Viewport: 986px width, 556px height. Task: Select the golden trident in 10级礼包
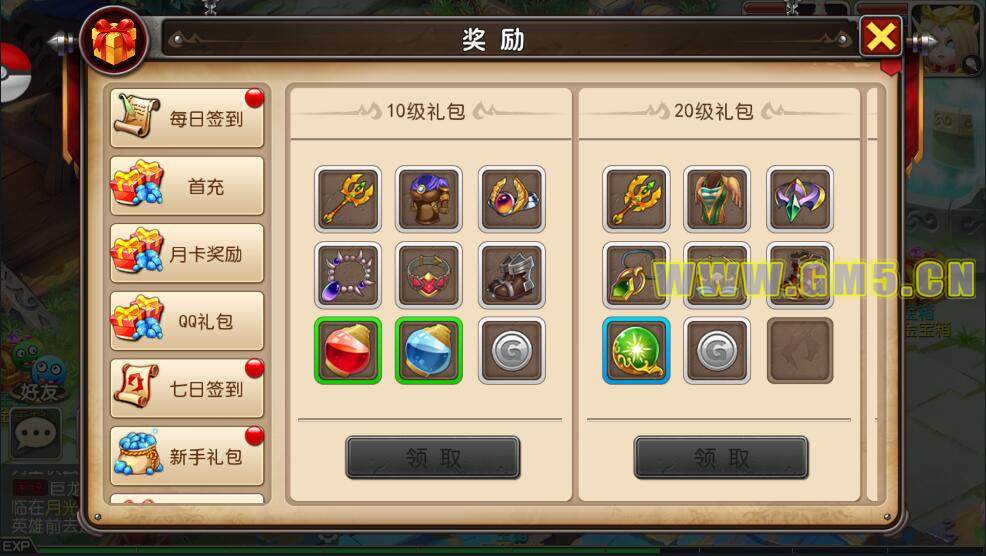pos(348,199)
